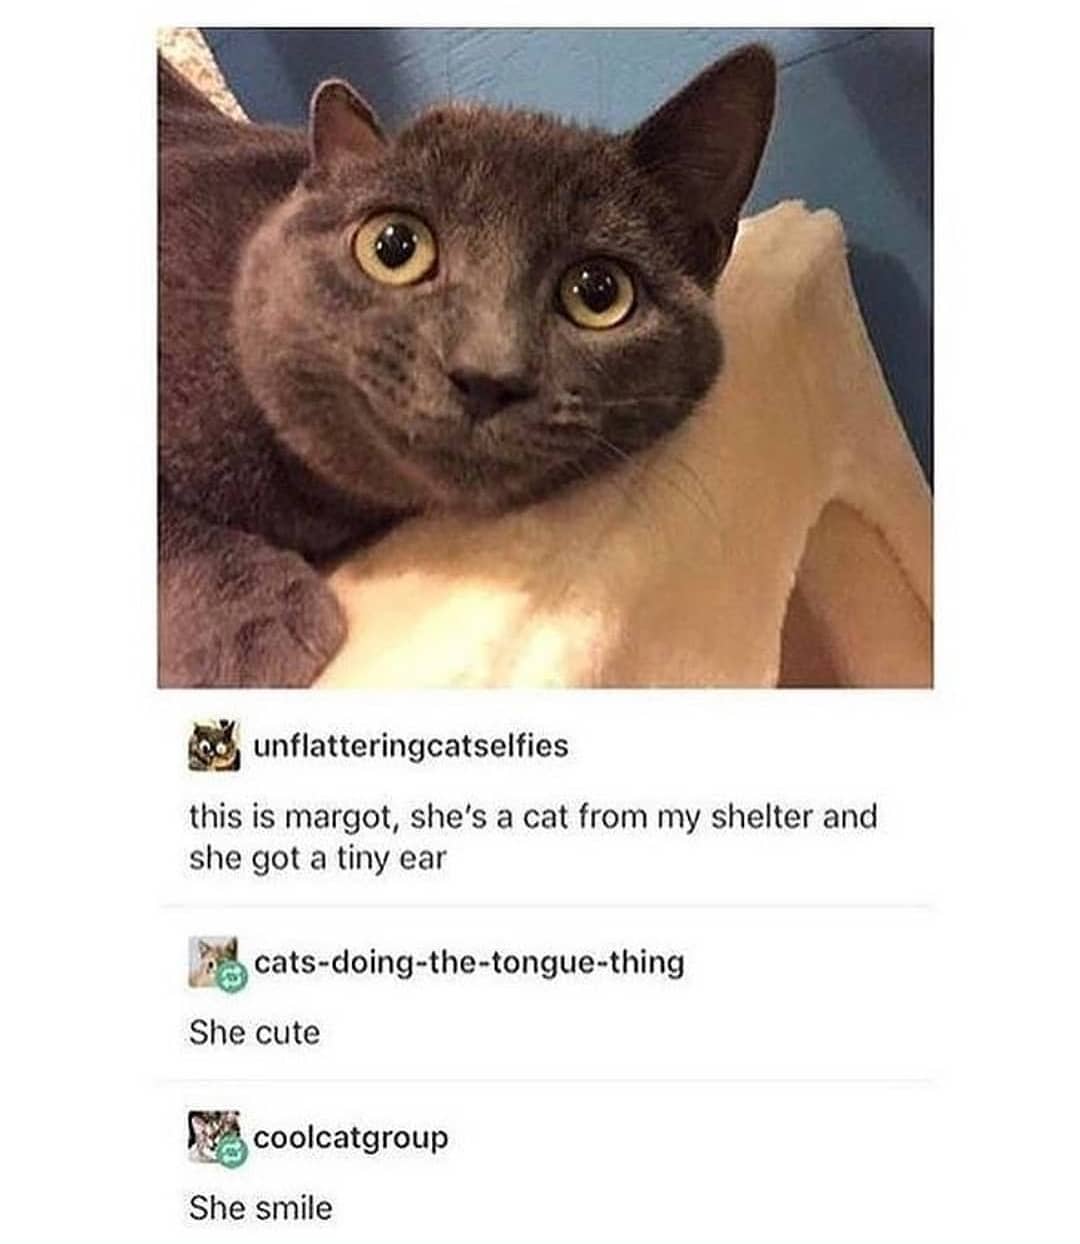
Task: Select the "She cute" comment text
Action: 255,1032
